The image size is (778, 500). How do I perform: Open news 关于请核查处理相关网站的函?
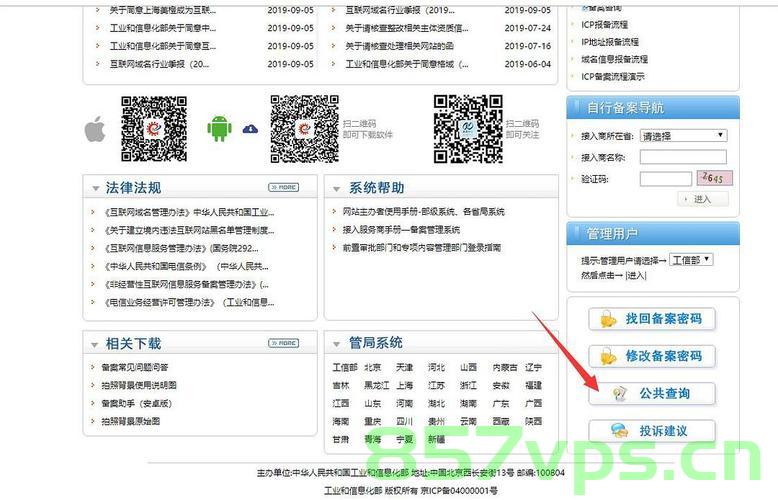(399, 46)
